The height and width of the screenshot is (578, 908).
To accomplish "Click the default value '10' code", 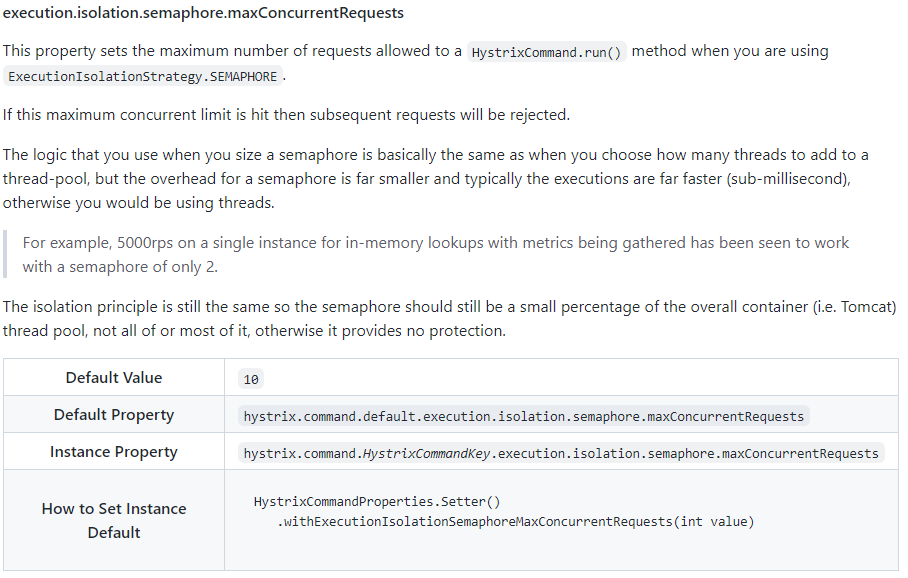I will (251, 379).
